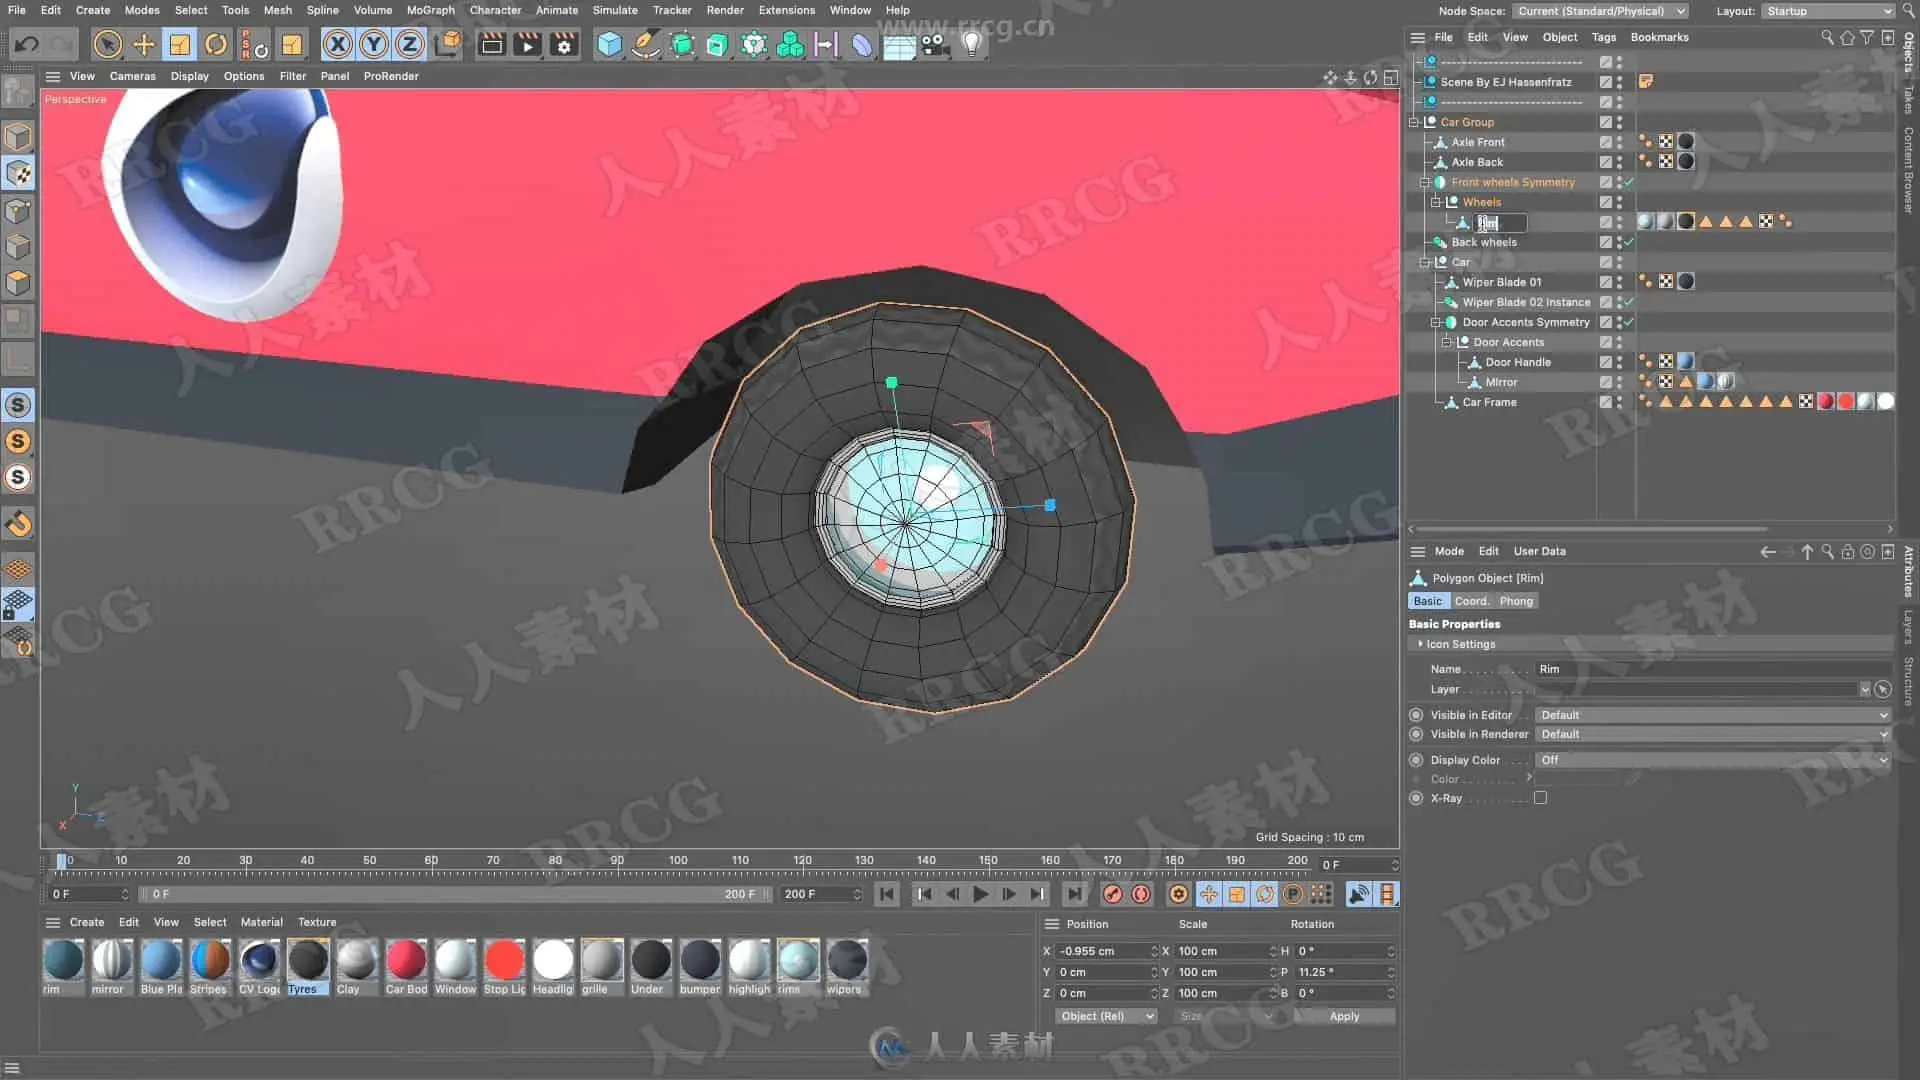This screenshot has height=1080, width=1920.
Task: Open the MoGraph menu
Action: coord(430,10)
